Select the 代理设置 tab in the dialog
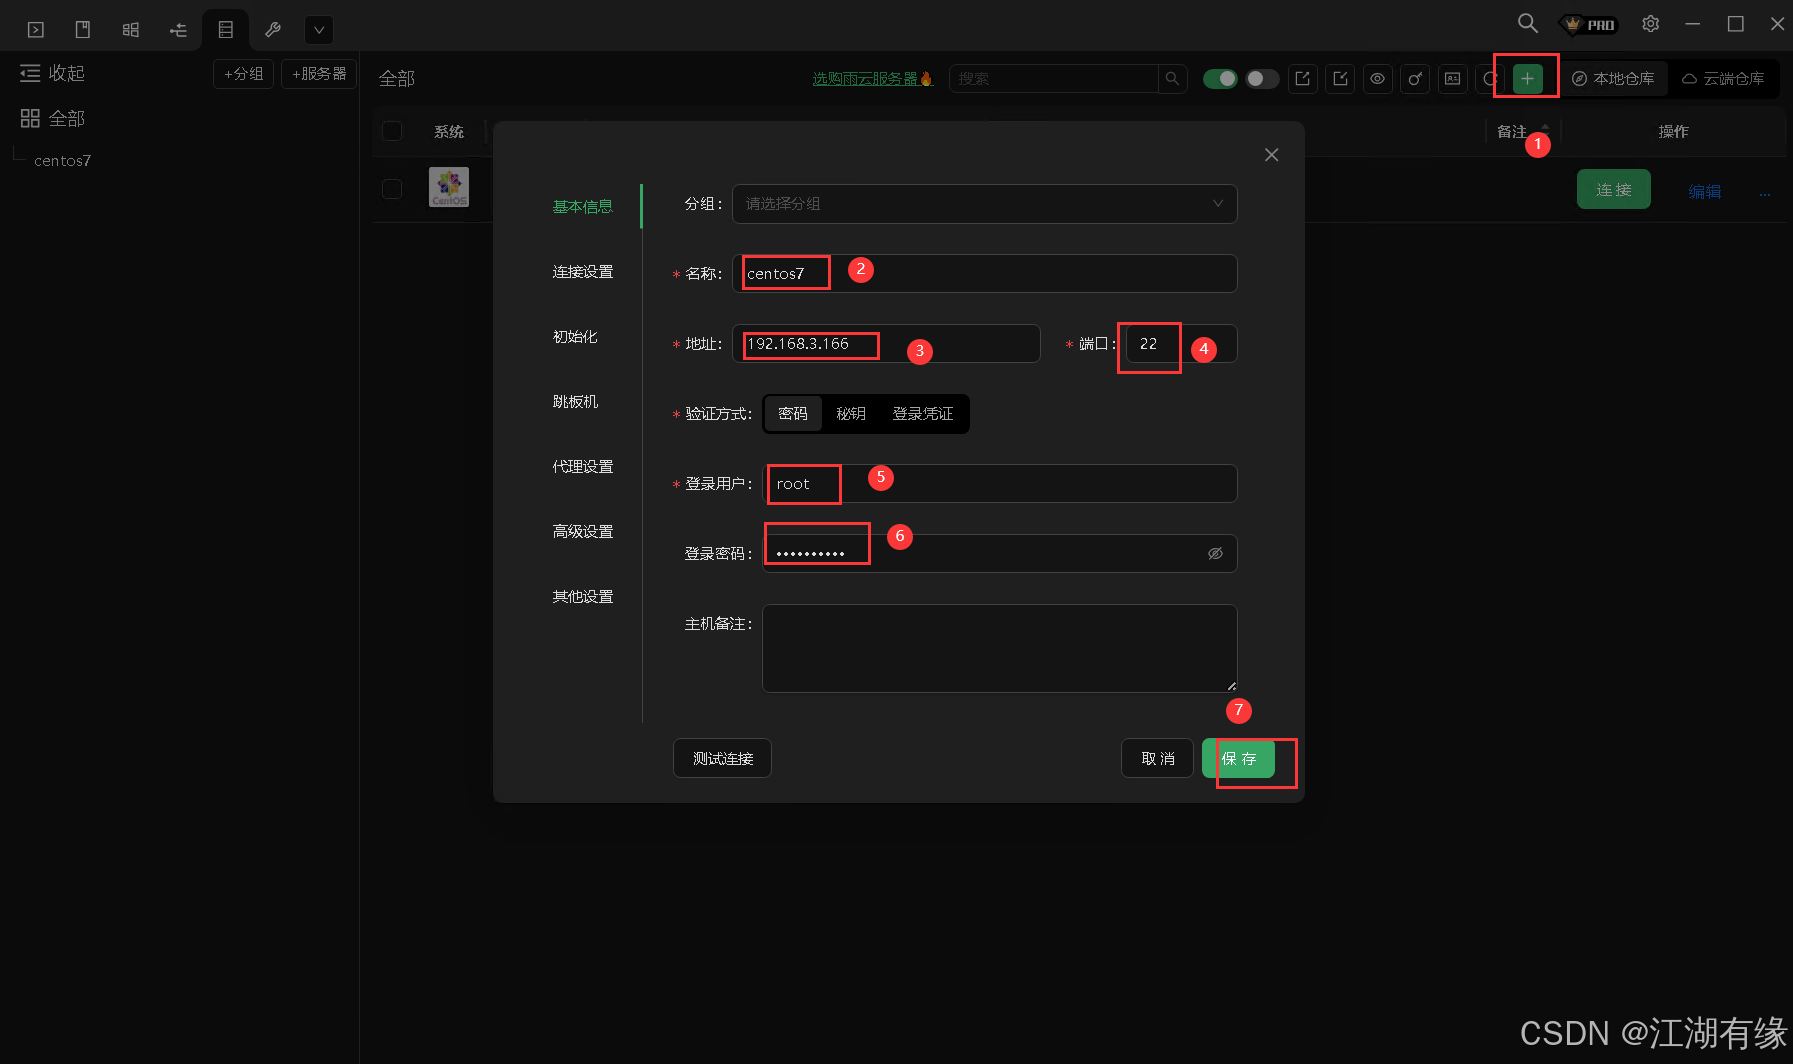 coord(583,467)
